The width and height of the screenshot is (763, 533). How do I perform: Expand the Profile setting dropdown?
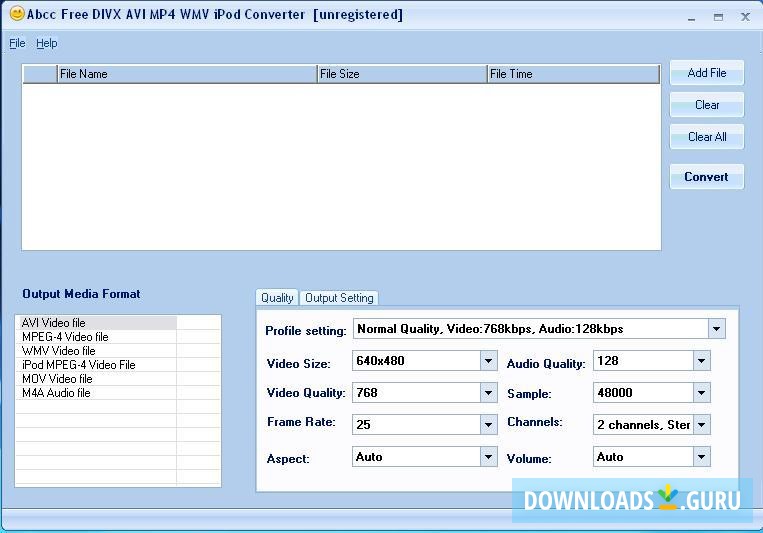tap(716, 329)
